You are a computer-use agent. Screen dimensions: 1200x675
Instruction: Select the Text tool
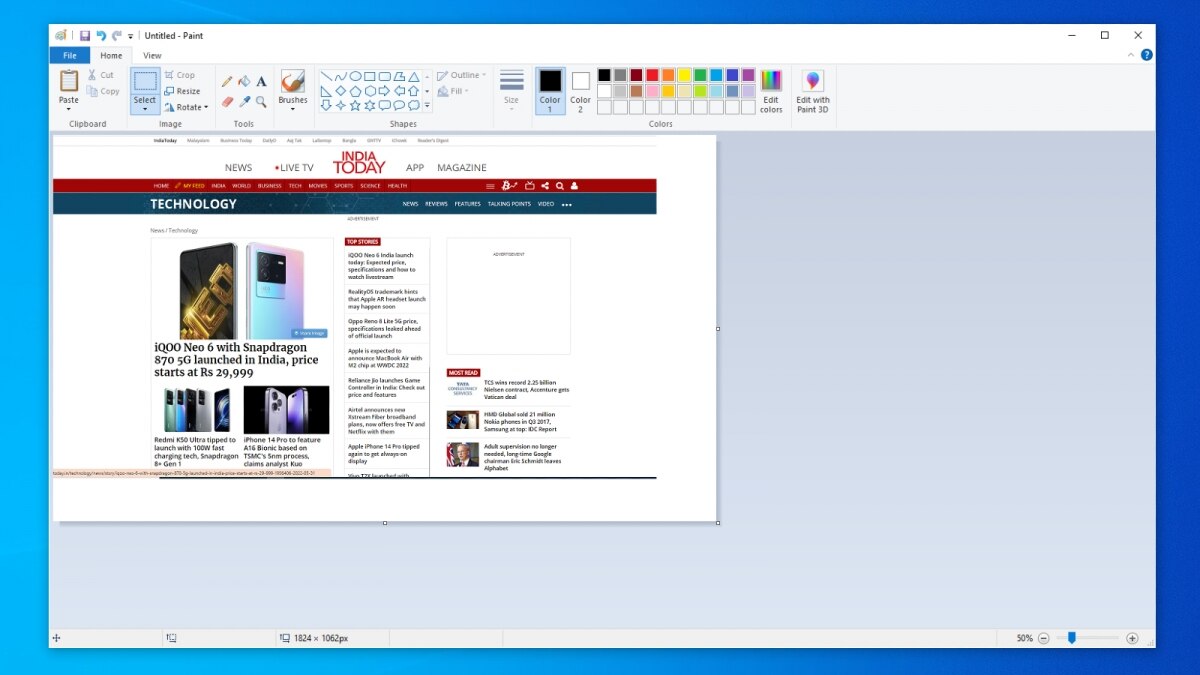pos(261,81)
